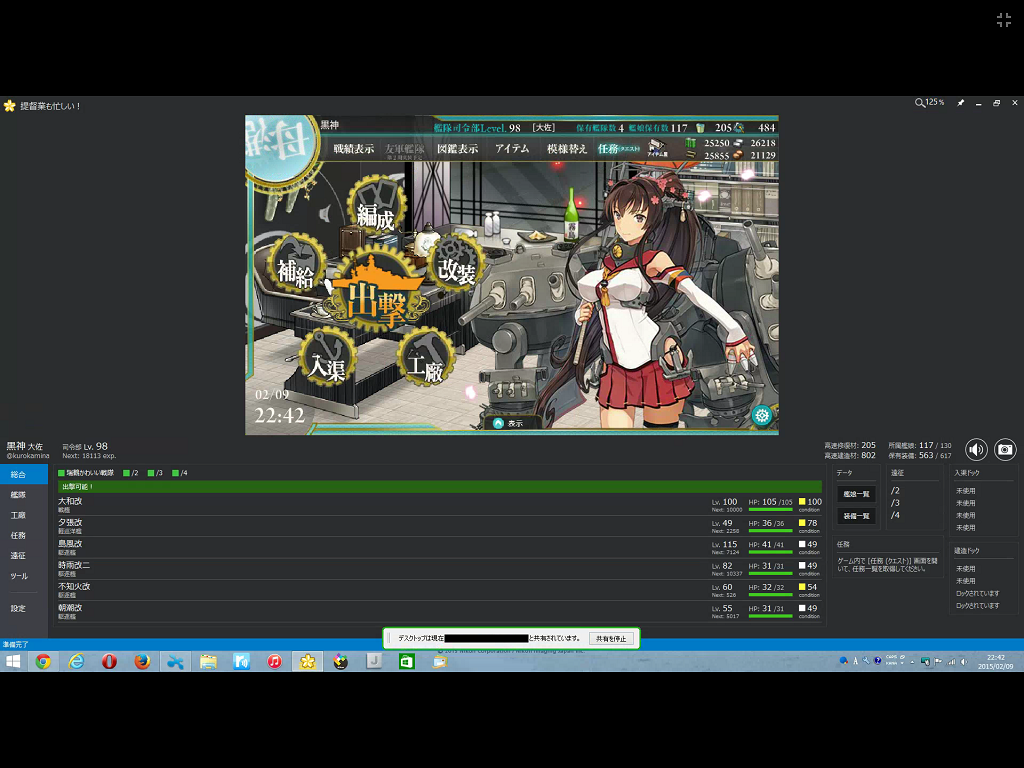
Task: Toggle the speaker icon beside the furniture
Action: [325, 214]
